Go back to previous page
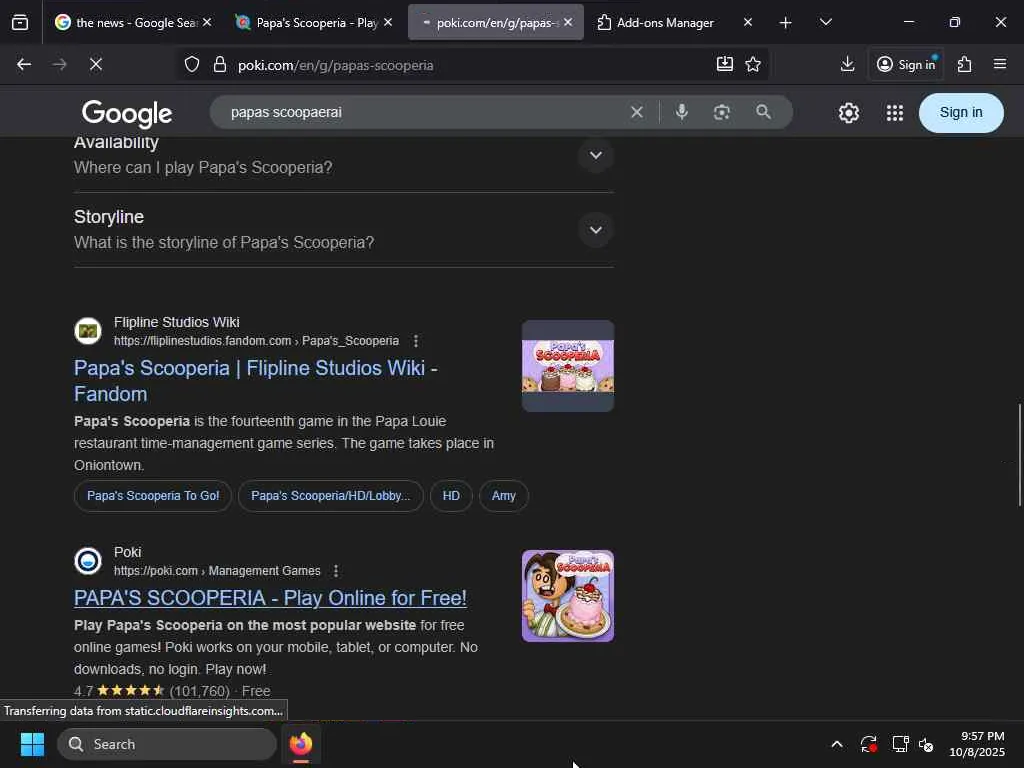1024x768 pixels. pos(24,64)
